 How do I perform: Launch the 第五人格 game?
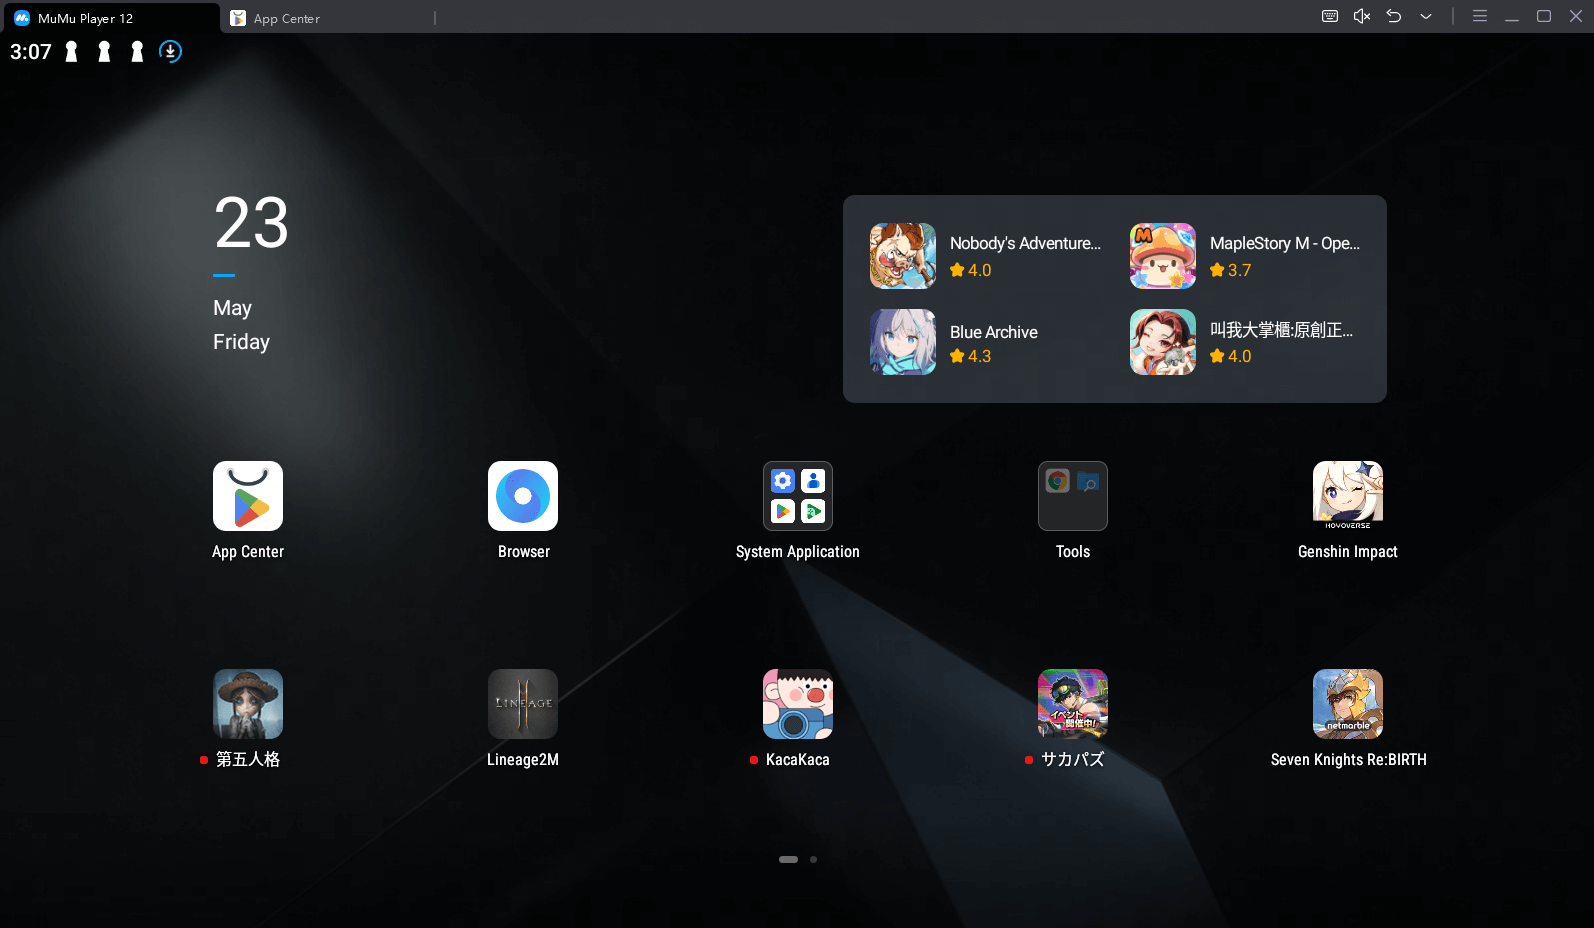[248, 704]
